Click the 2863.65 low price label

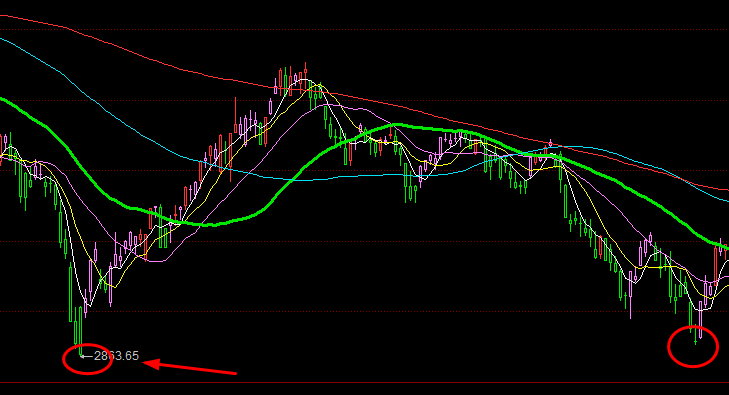coord(116,356)
